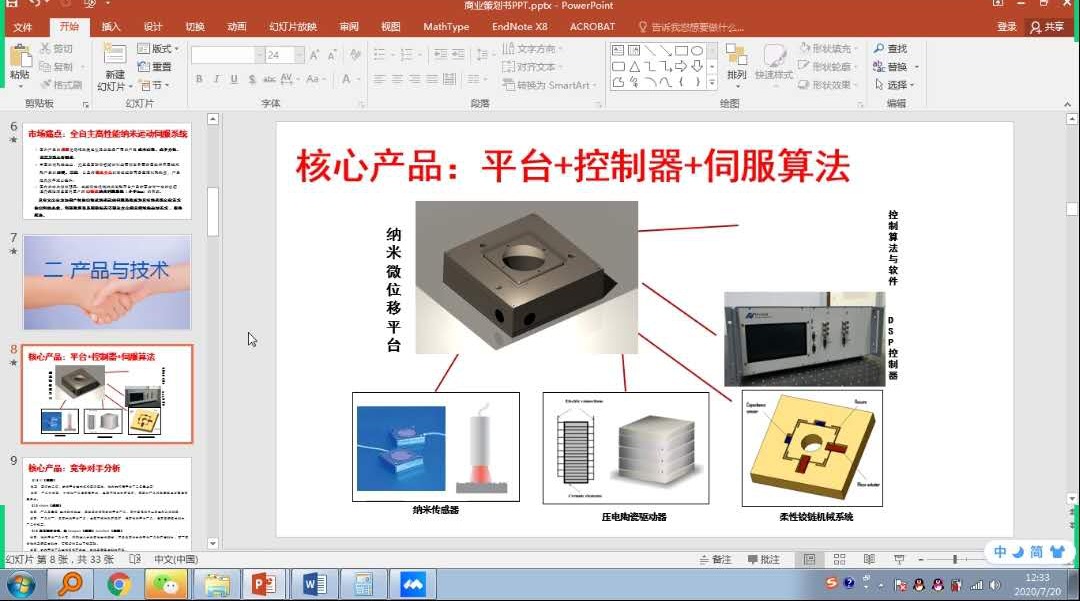
Task: Switch to Slide Sorter view in status bar
Action: (840, 560)
